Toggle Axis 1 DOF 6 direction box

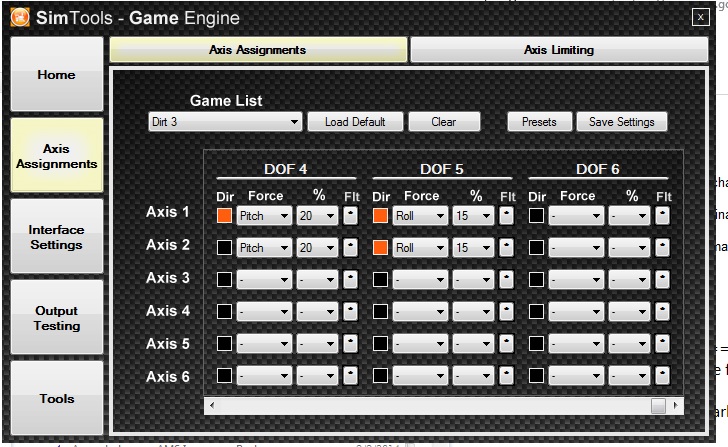(x=536, y=215)
